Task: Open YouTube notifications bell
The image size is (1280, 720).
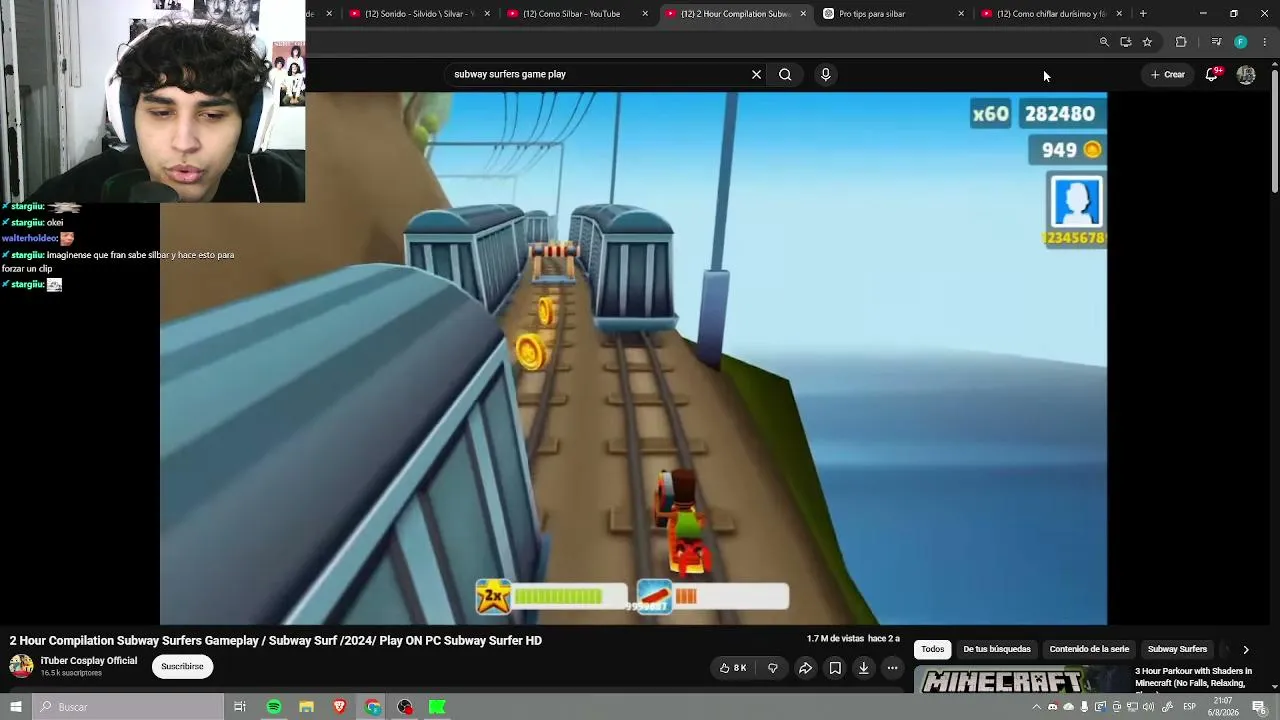Action: click(1211, 74)
